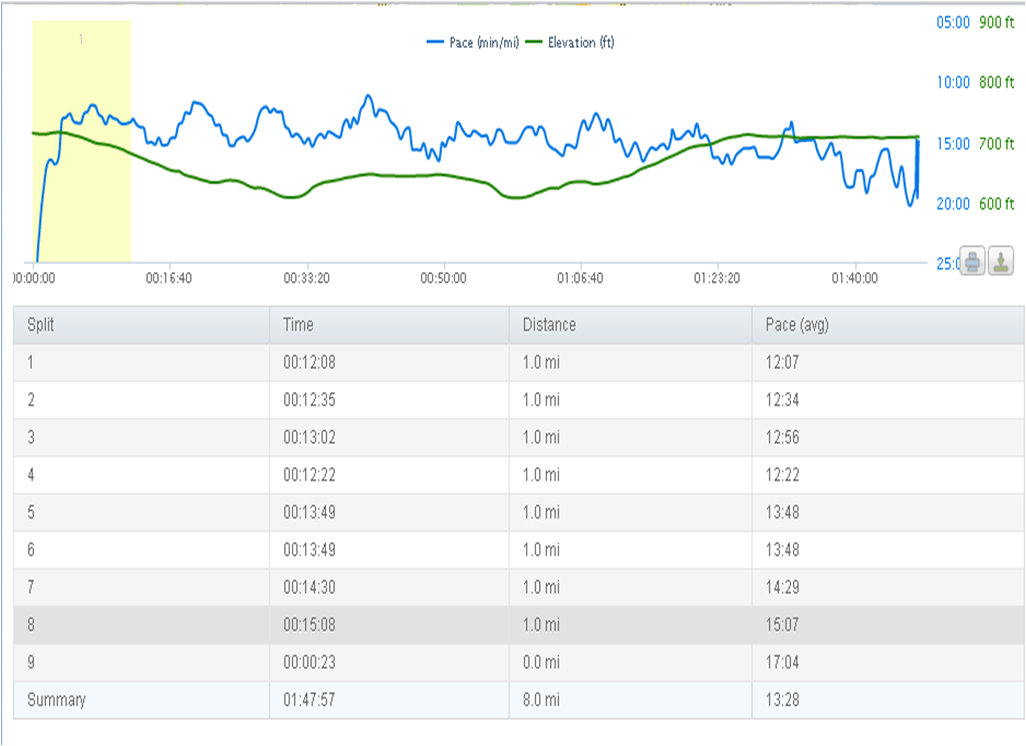Click the 01:23:20 mark on time axis

(x=716, y=279)
